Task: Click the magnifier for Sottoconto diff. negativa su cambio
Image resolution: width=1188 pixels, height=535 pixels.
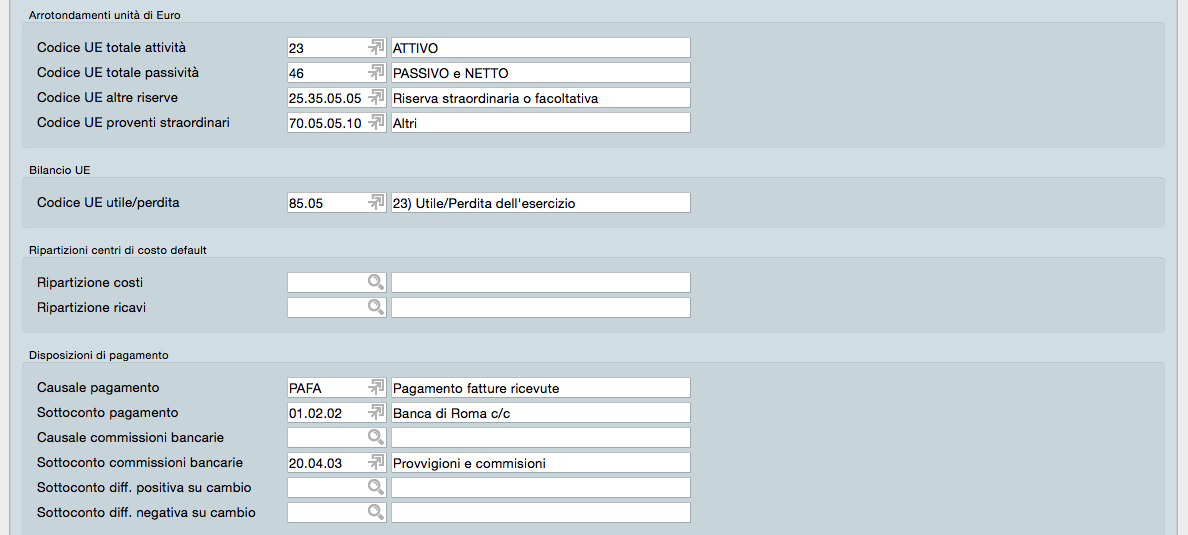Action: tap(376, 513)
